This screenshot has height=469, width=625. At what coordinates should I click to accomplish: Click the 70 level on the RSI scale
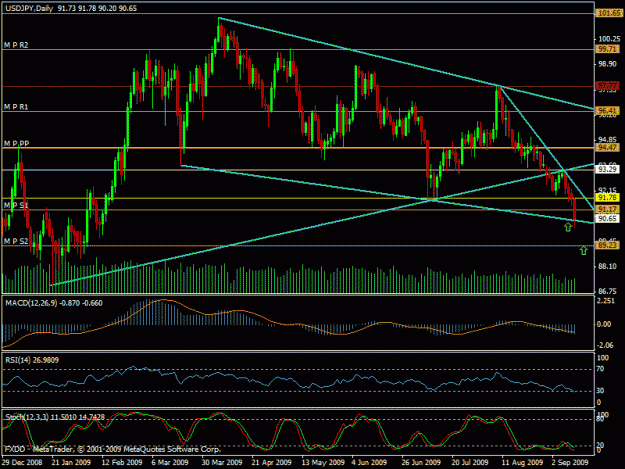coord(600,369)
